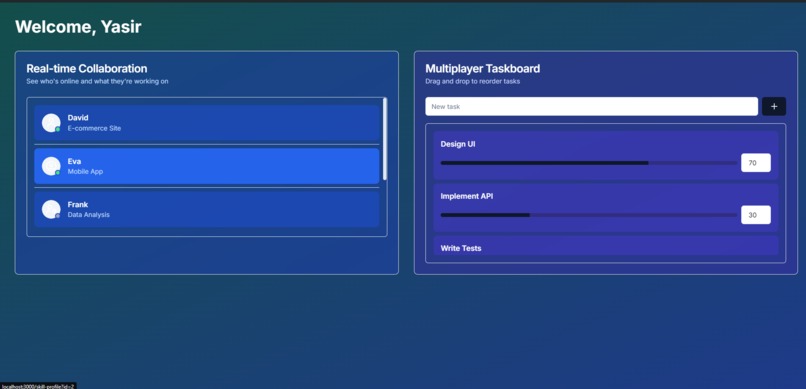The width and height of the screenshot is (806, 389).
Task: Select Eva's Mobile App card
Action: pos(207,166)
